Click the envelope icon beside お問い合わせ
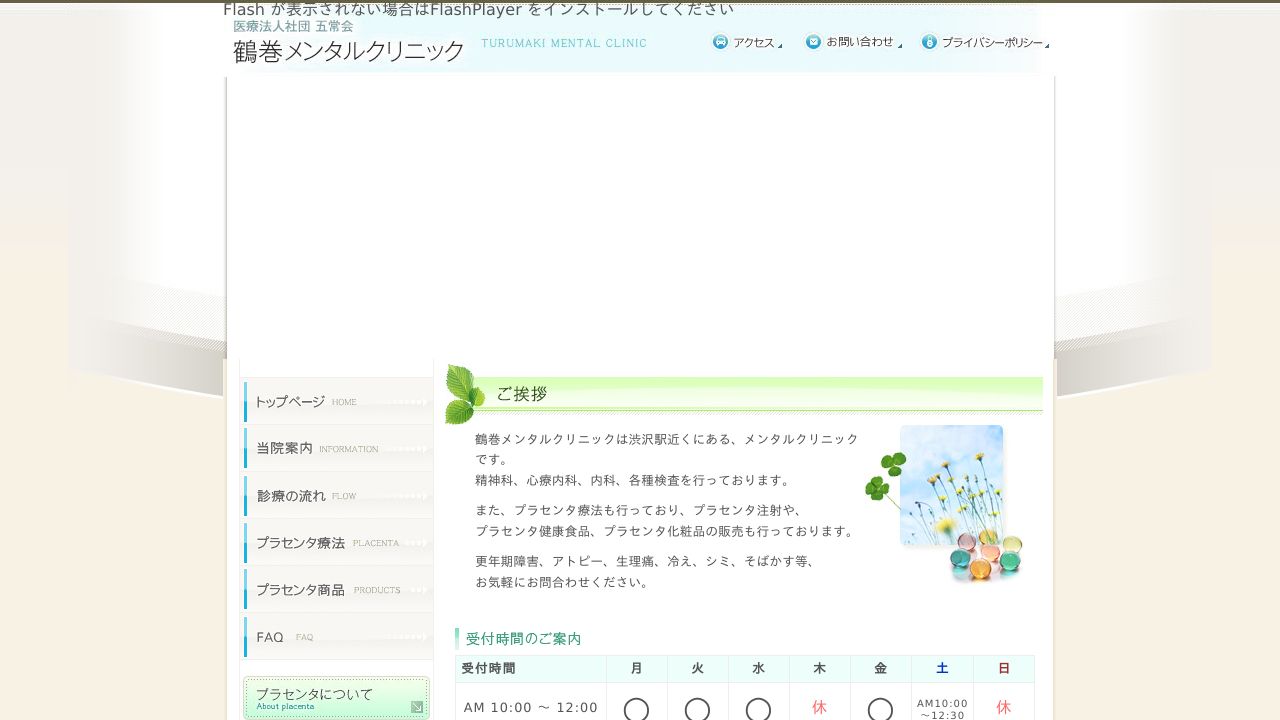 click(813, 42)
